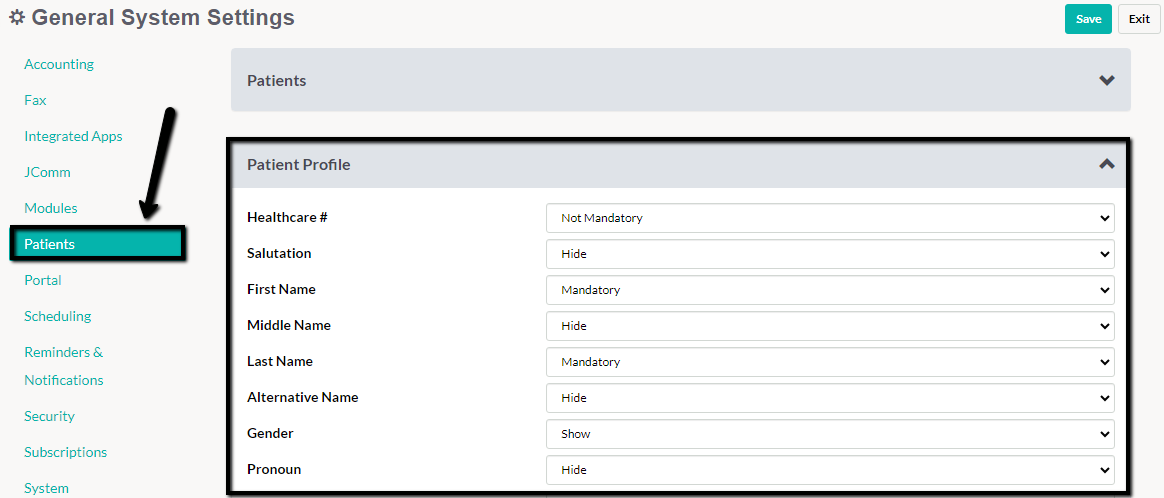This screenshot has height=498, width=1164.
Task: Go to Subscriptions settings
Action: coord(65,452)
